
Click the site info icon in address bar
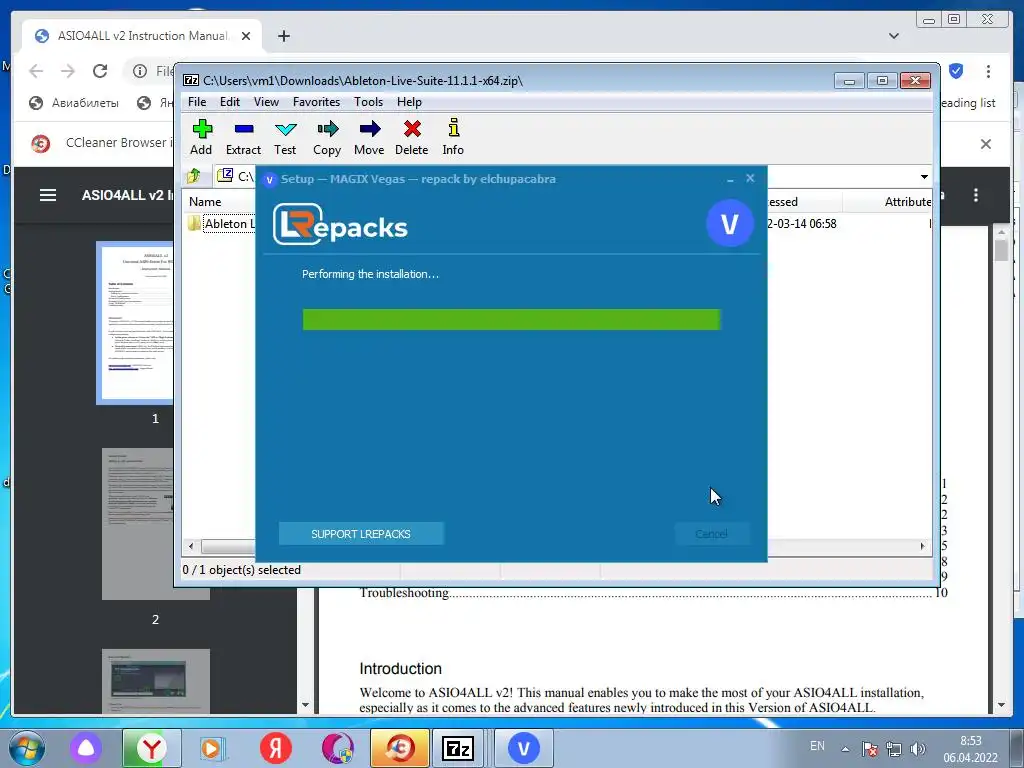pos(140,71)
